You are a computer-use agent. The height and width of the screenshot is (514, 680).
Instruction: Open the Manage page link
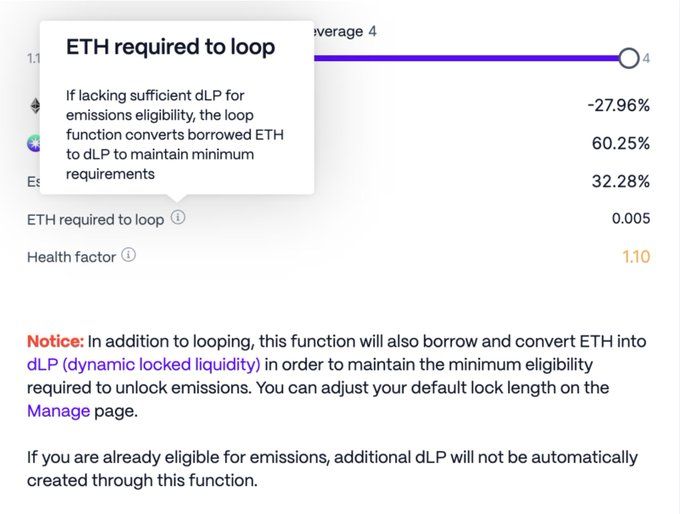[58, 410]
